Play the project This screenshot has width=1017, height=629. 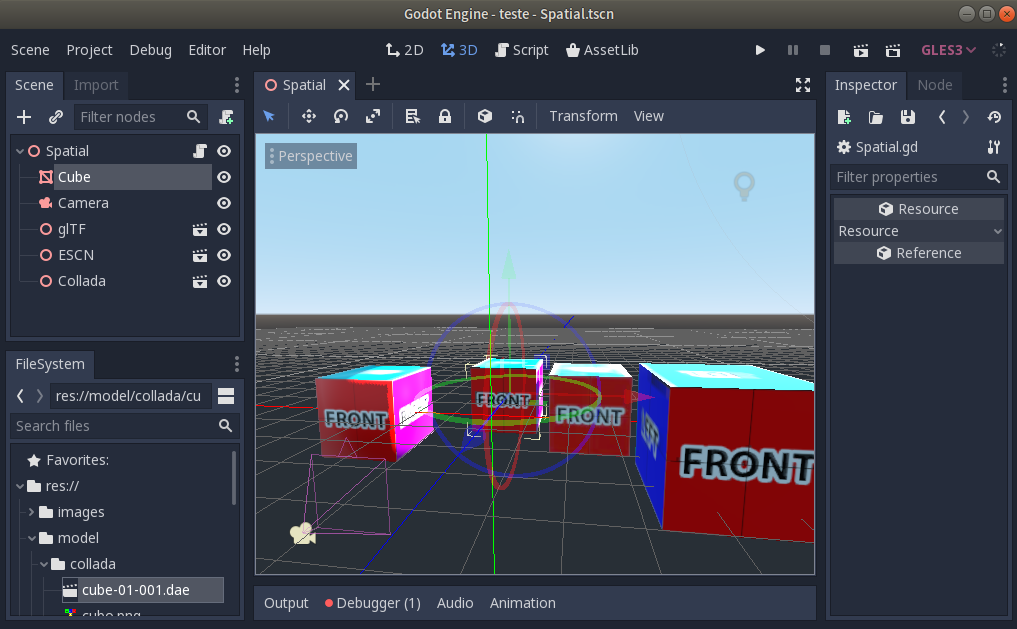(760, 50)
